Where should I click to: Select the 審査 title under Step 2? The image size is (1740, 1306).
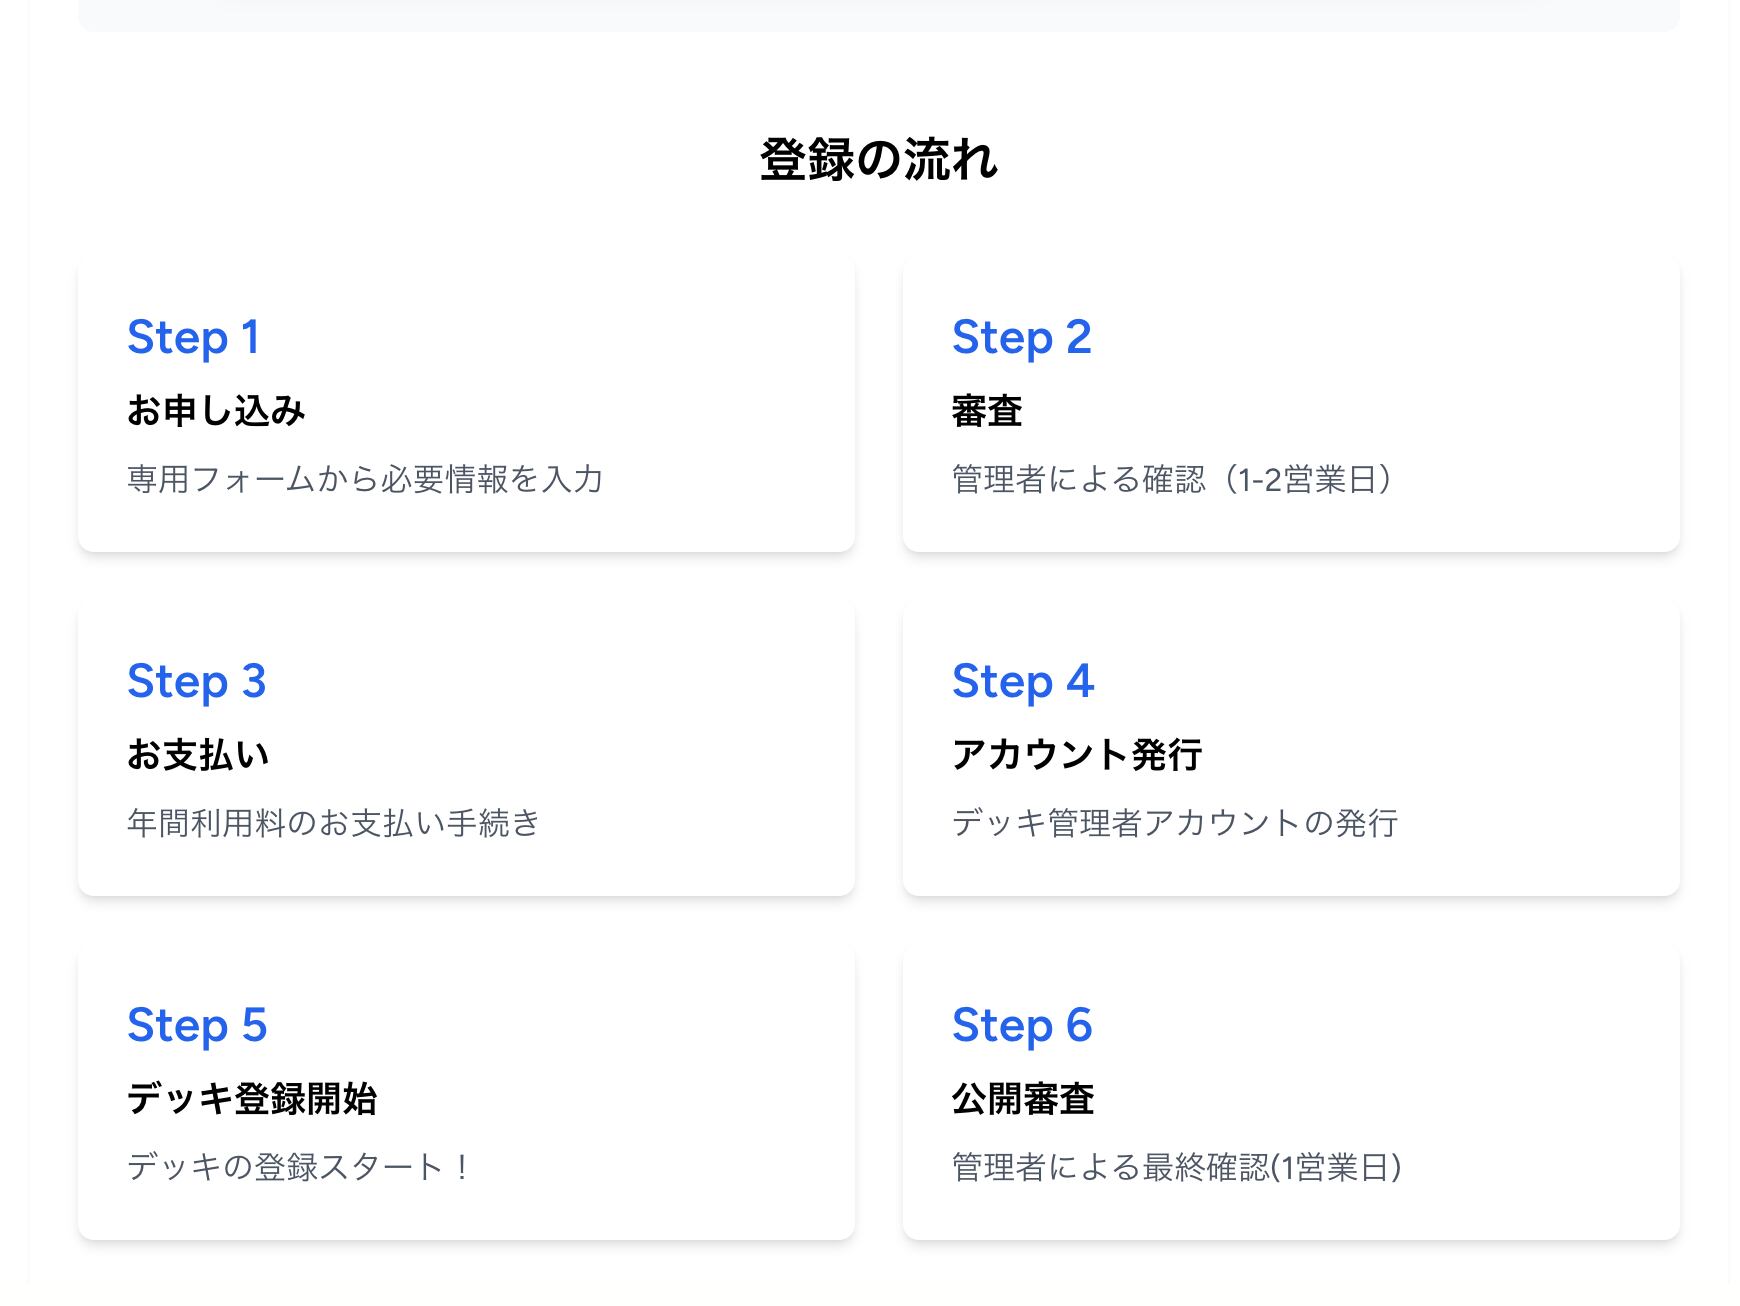[x=987, y=411]
